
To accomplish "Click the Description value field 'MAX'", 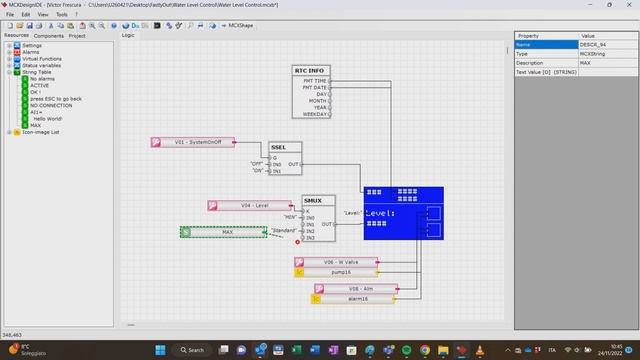I will tap(608, 63).
